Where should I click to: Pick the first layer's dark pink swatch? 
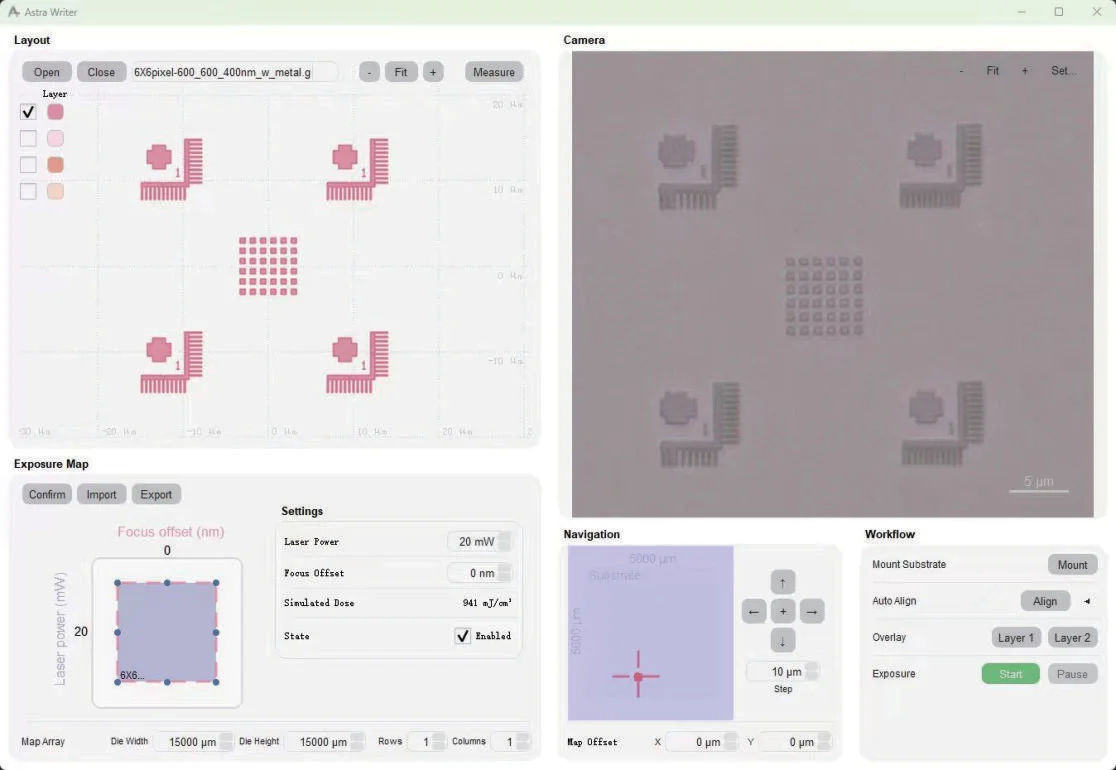click(55, 112)
